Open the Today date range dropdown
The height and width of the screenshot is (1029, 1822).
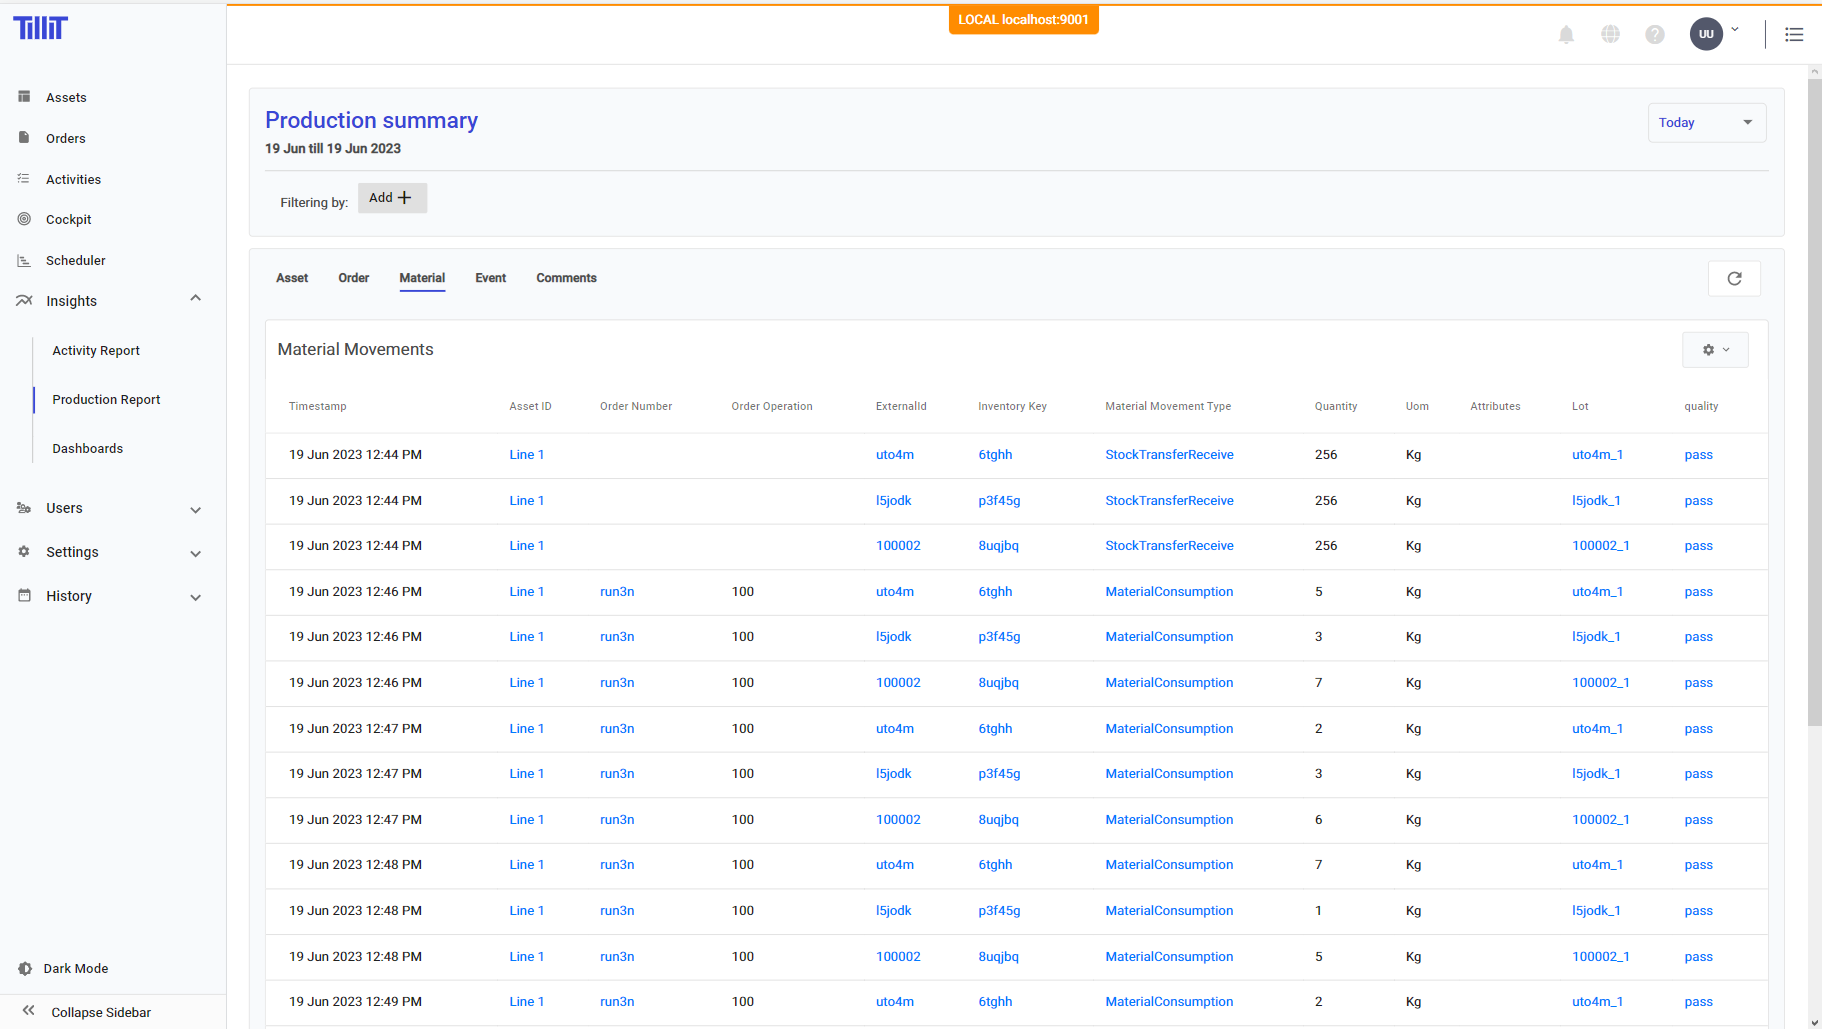coord(1706,123)
